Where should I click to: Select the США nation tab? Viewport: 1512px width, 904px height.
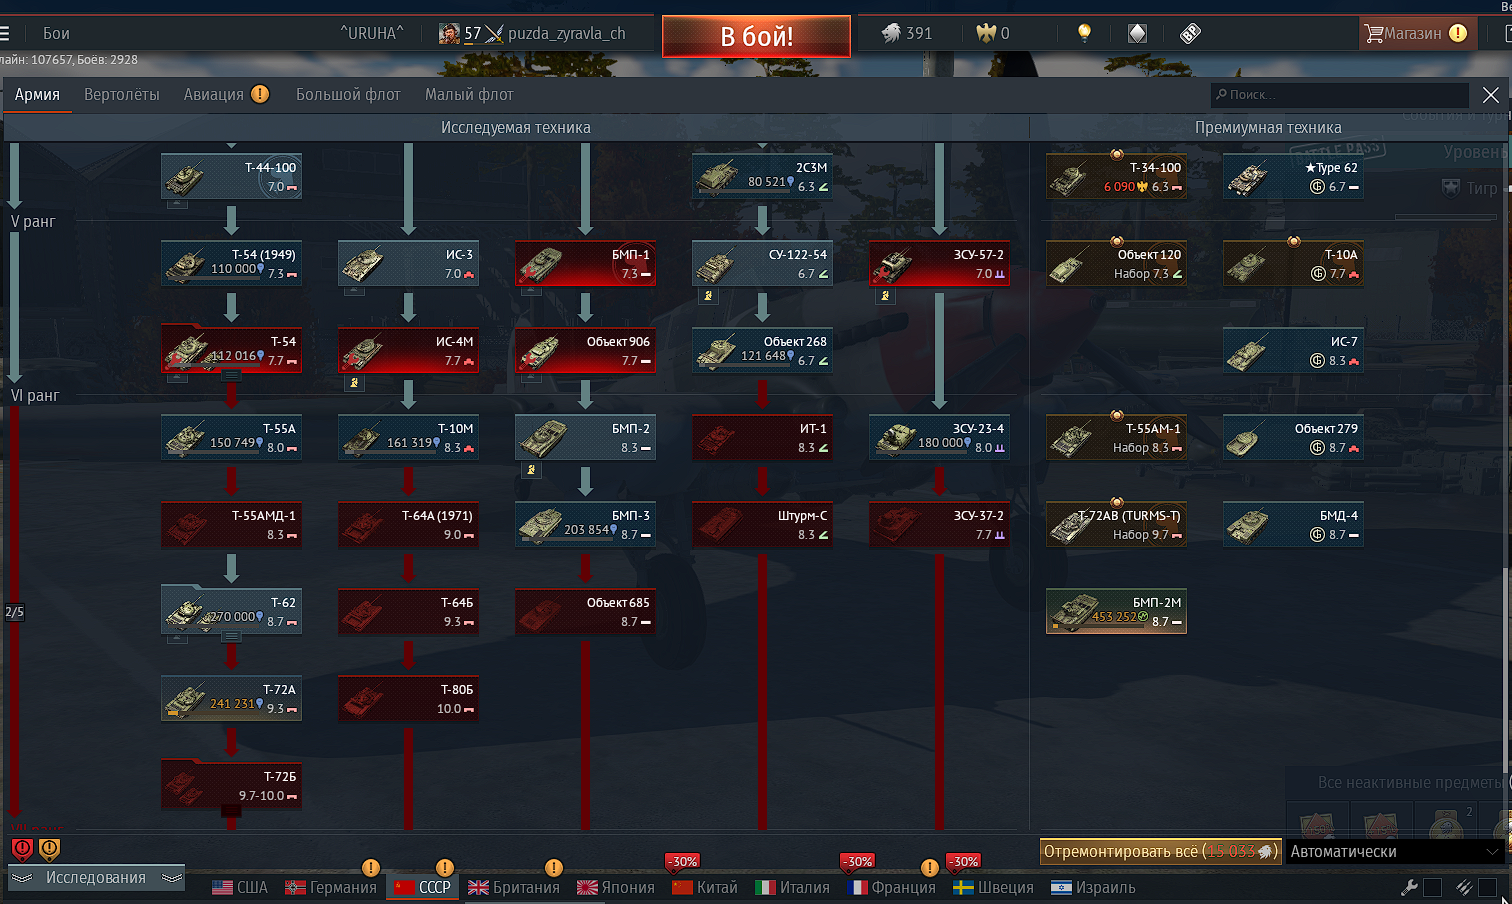240,887
